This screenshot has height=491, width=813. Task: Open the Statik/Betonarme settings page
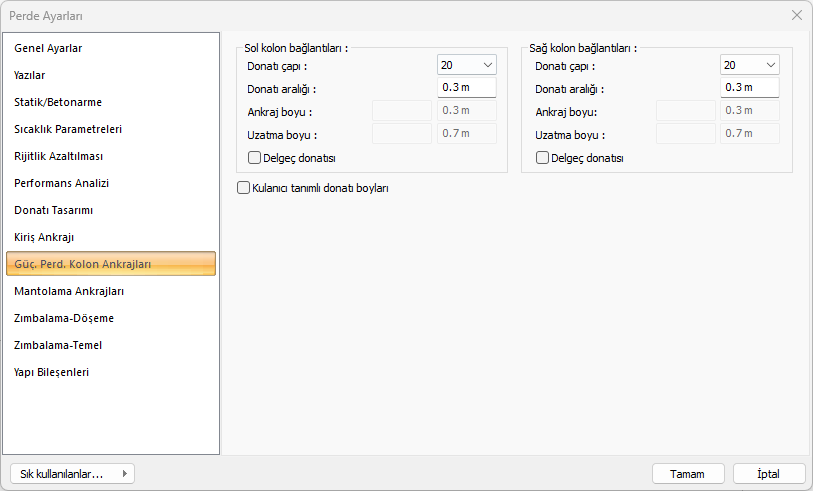point(58,102)
